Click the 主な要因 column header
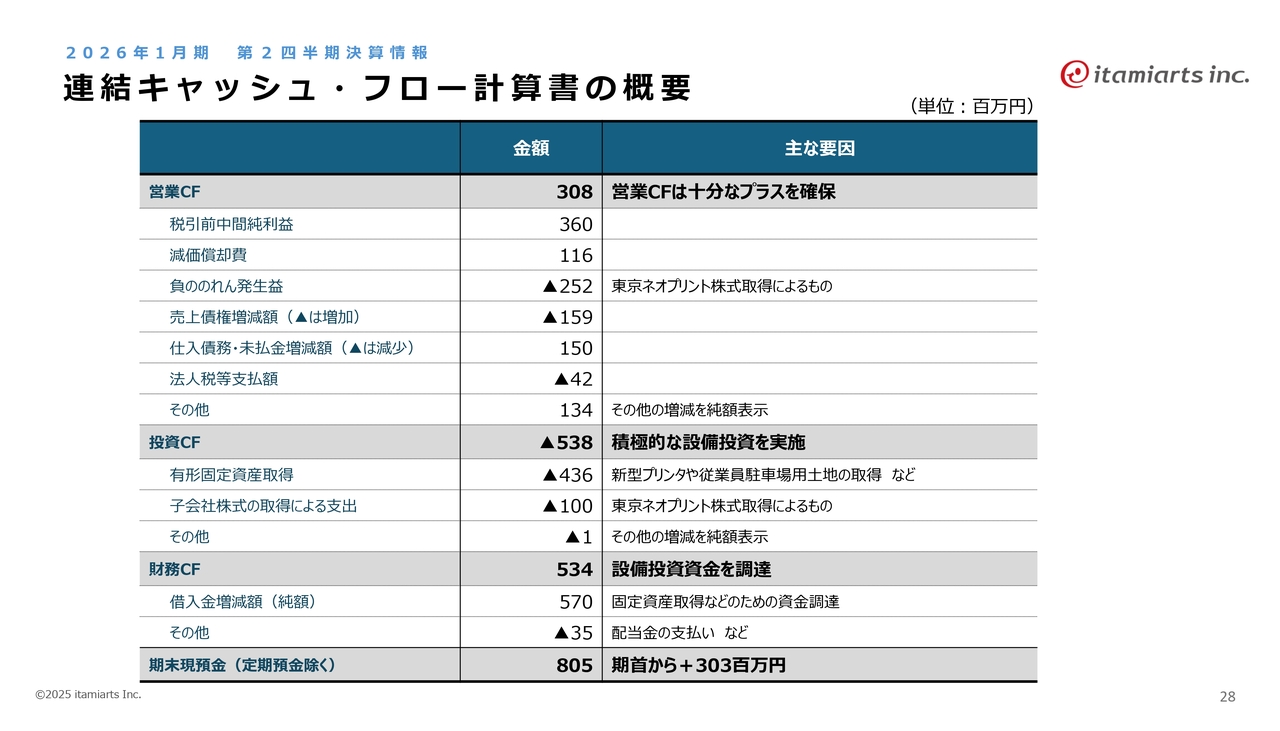The height and width of the screenshot is (731, 1280). (819, 149)
